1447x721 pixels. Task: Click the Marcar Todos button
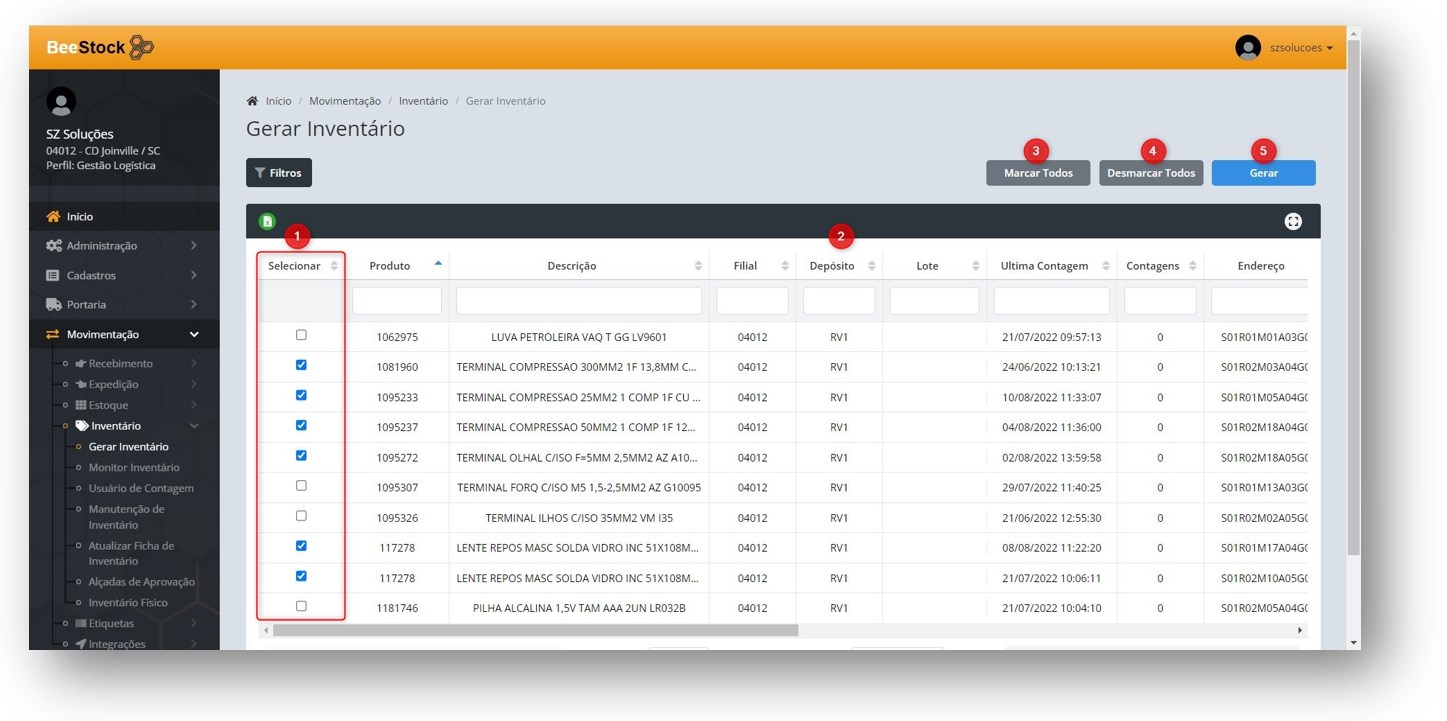point(1038,173)
